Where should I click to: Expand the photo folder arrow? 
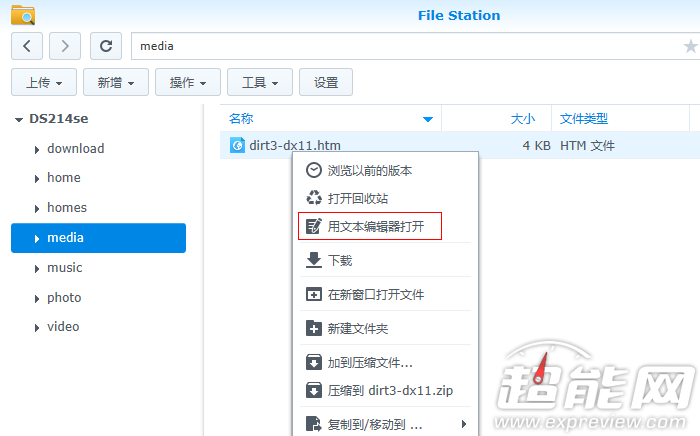coord(37,299)
